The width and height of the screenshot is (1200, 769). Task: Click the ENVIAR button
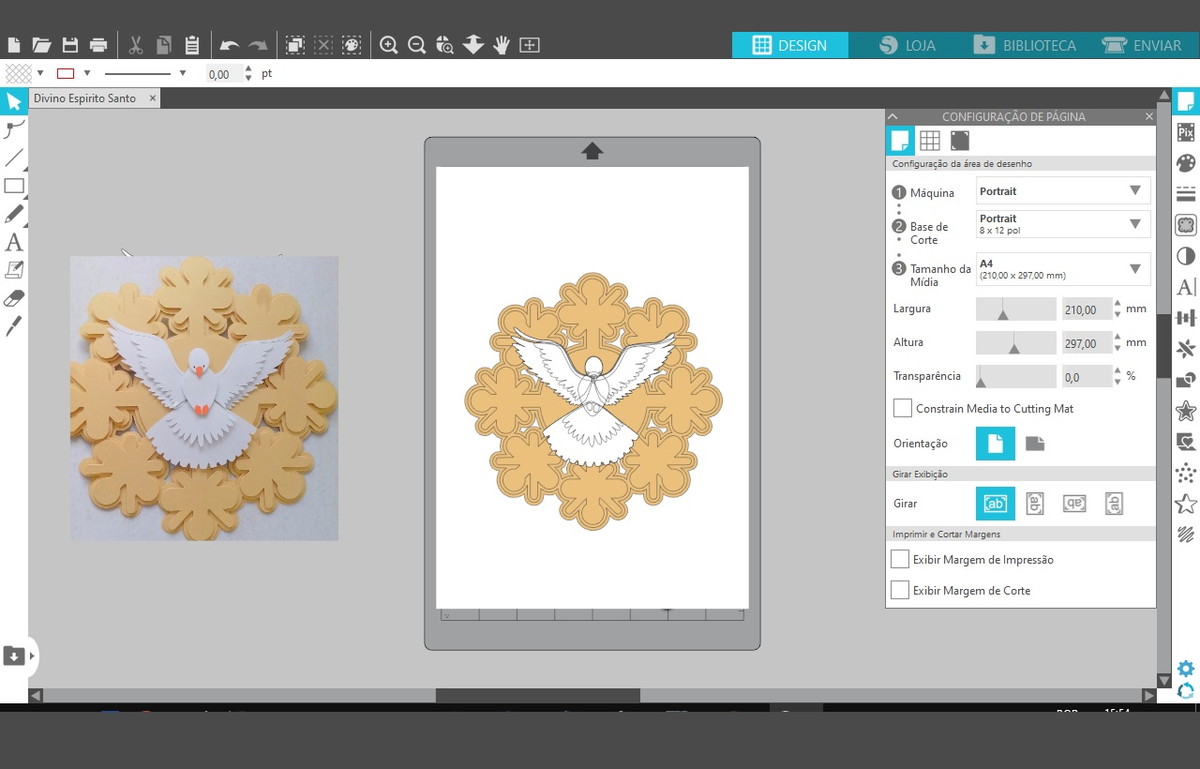1142,45
